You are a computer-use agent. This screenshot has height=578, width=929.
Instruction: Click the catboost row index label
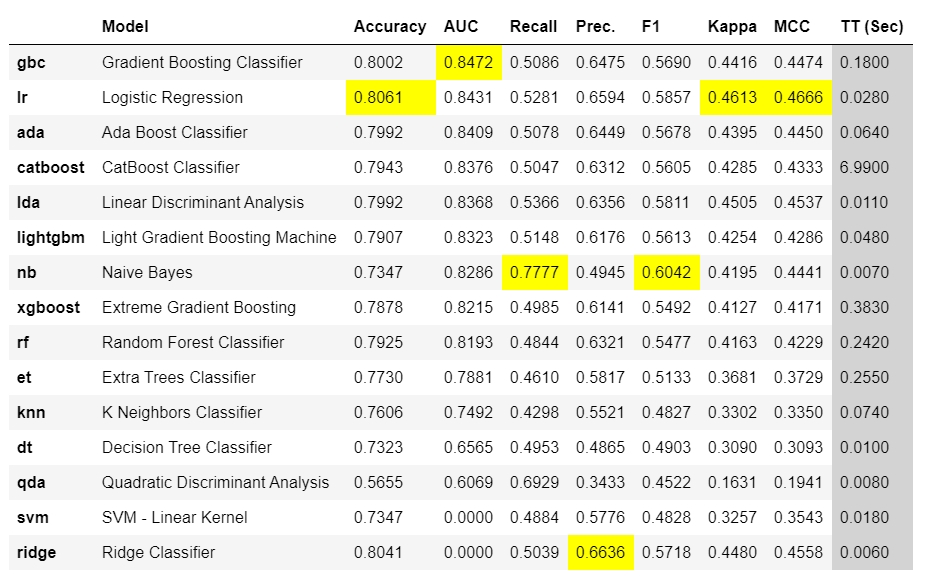tap(51, 167)
